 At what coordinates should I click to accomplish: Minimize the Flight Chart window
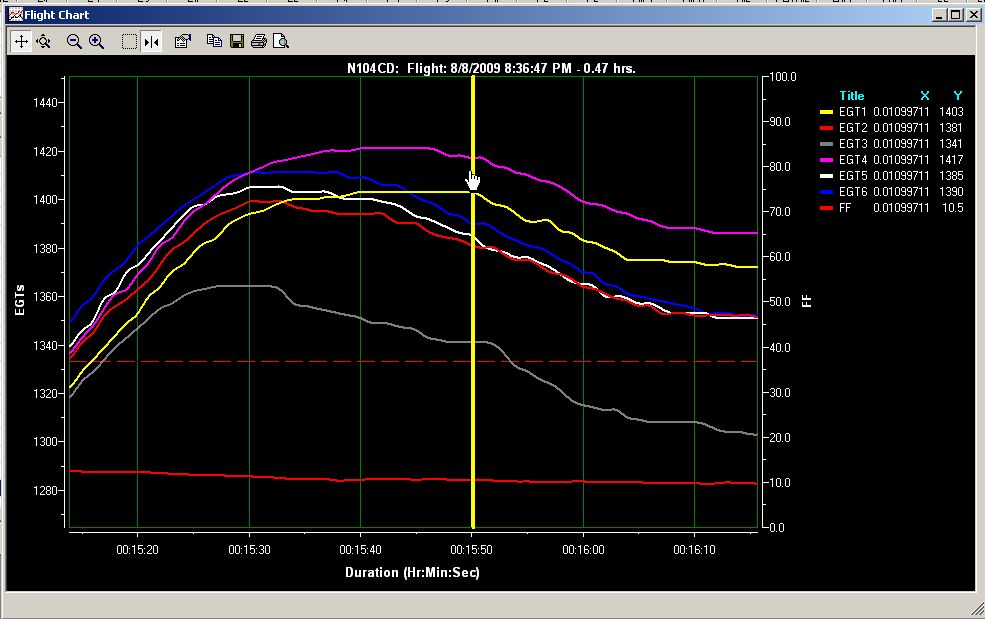[x=939, y=14]
